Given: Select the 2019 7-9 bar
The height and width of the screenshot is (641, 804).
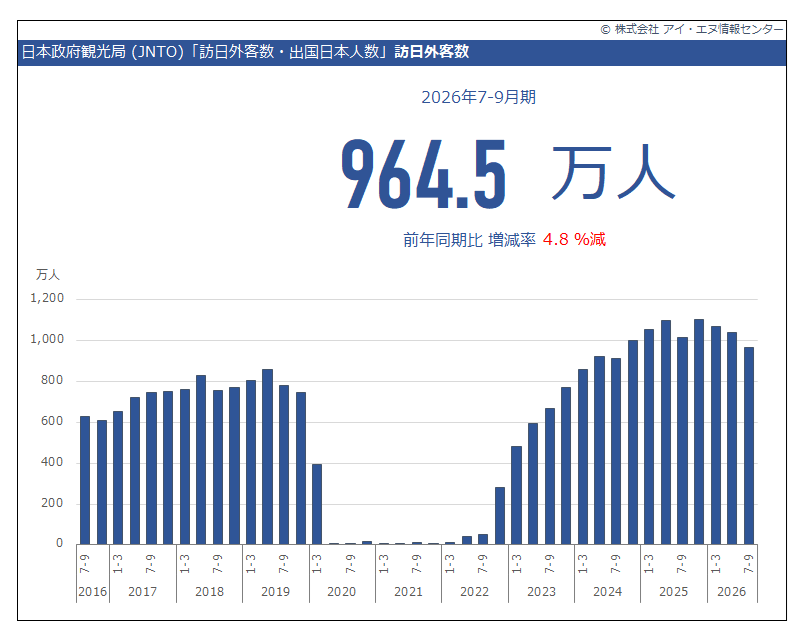Looking at the screenshot, I should (x=284, y=465).
